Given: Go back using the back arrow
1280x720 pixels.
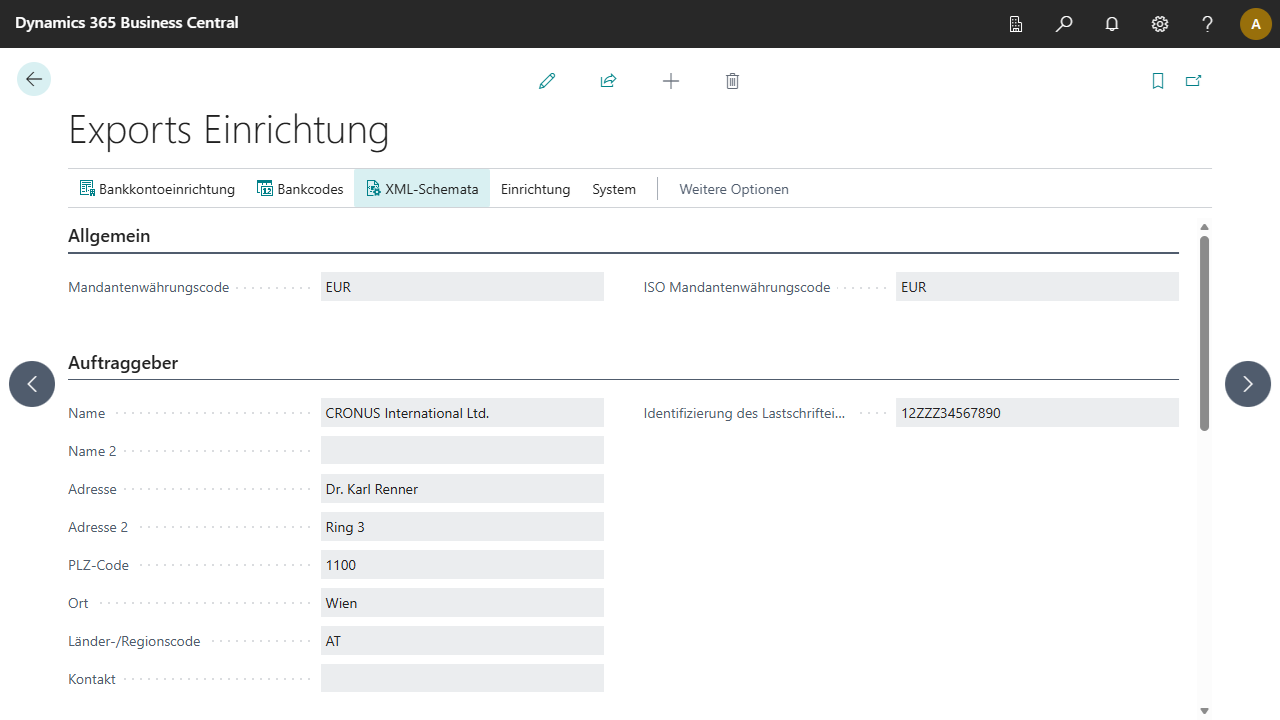Looking at the screenshot, I should 34,79.
